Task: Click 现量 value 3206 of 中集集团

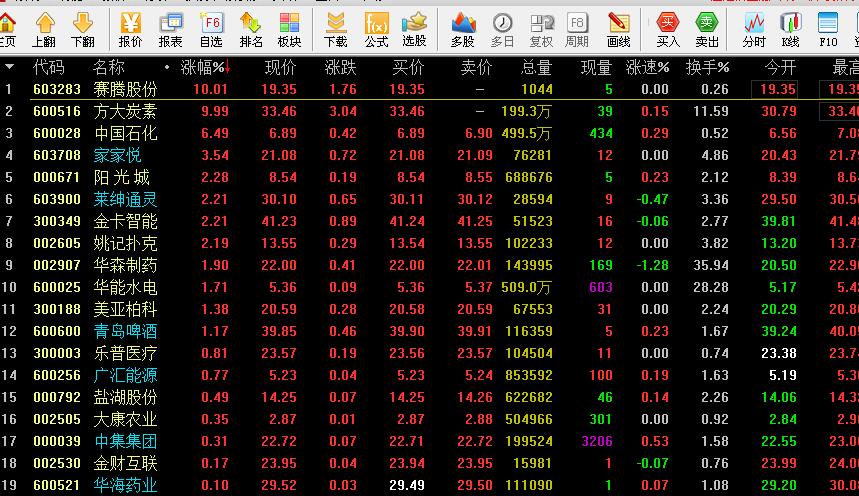Action: (x=597, y=441)
